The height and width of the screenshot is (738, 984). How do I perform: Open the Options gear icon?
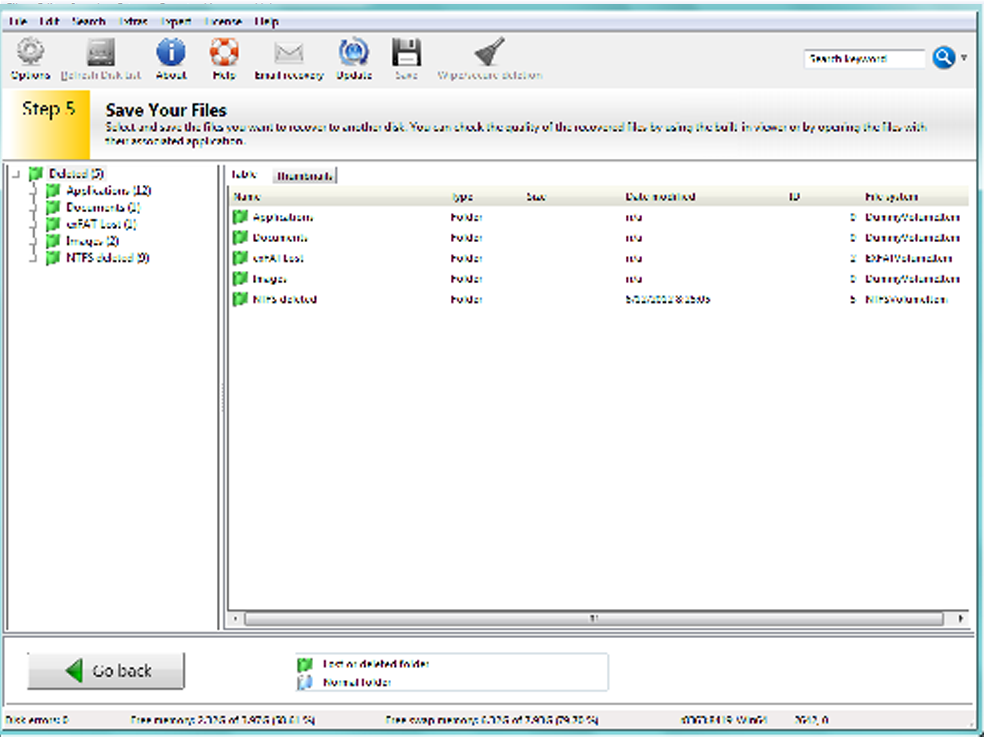[30, 53]
